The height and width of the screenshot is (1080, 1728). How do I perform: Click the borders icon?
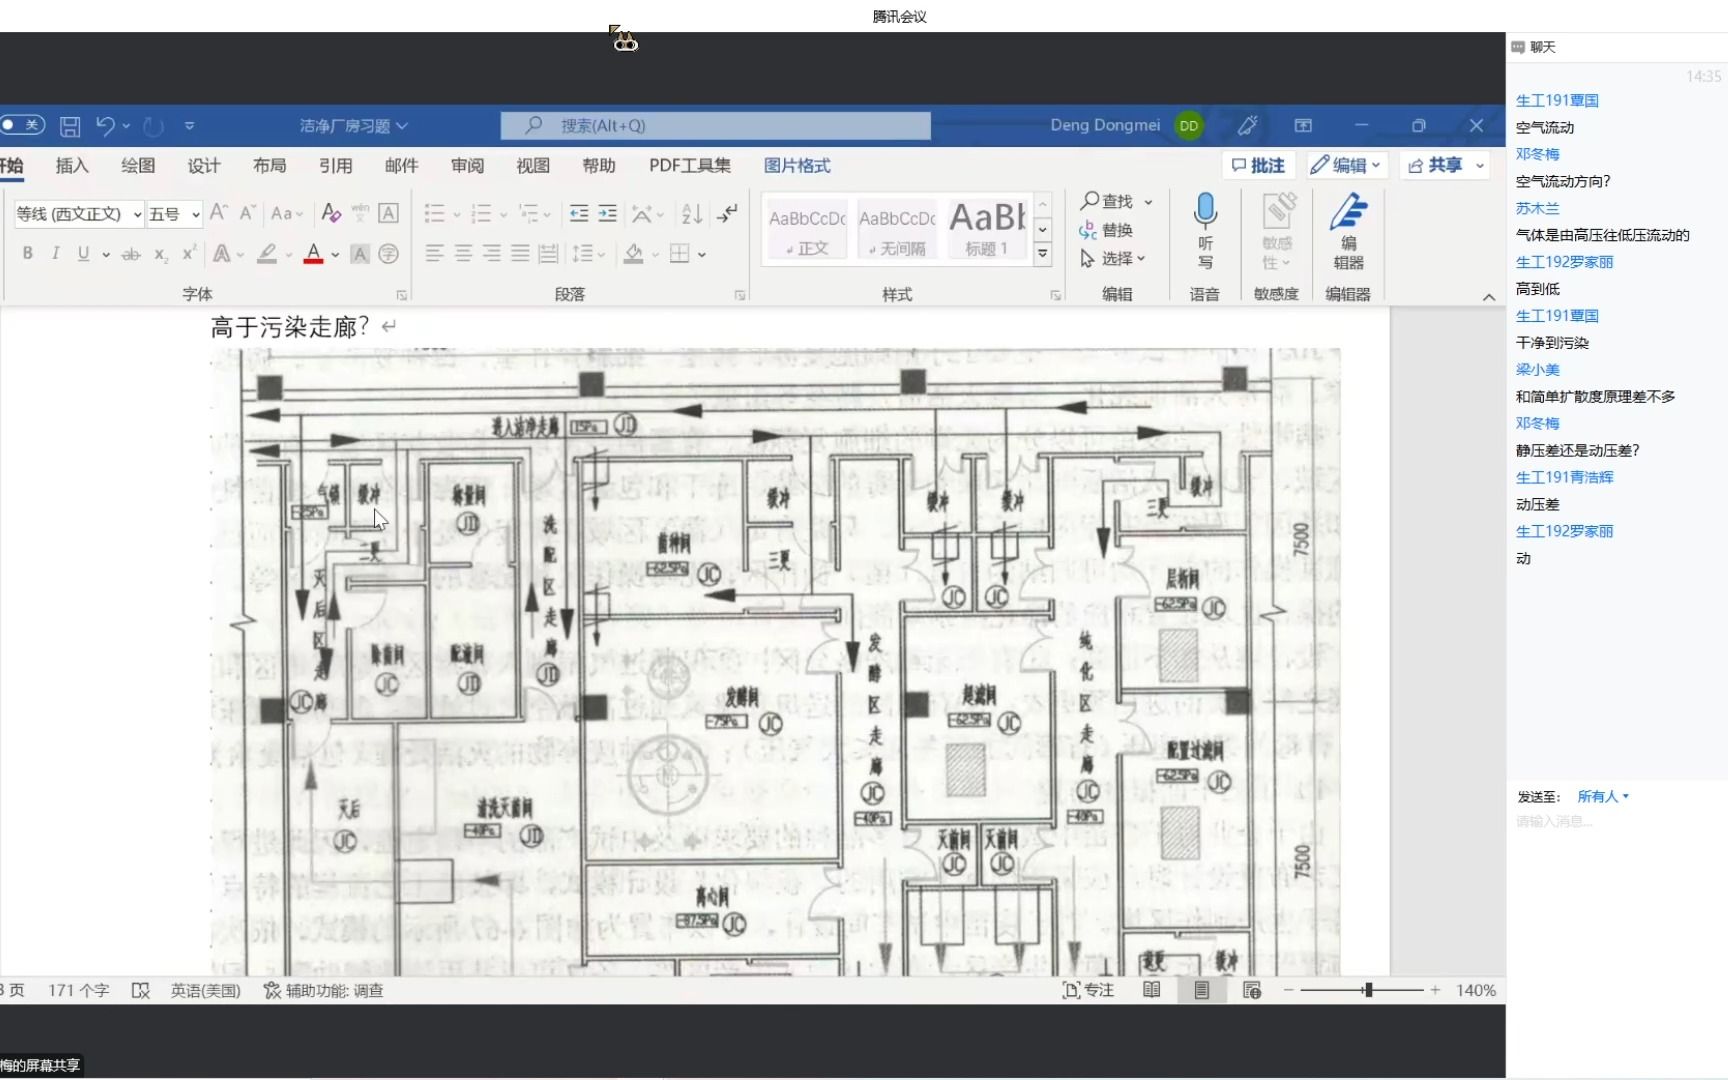(680, 254)
